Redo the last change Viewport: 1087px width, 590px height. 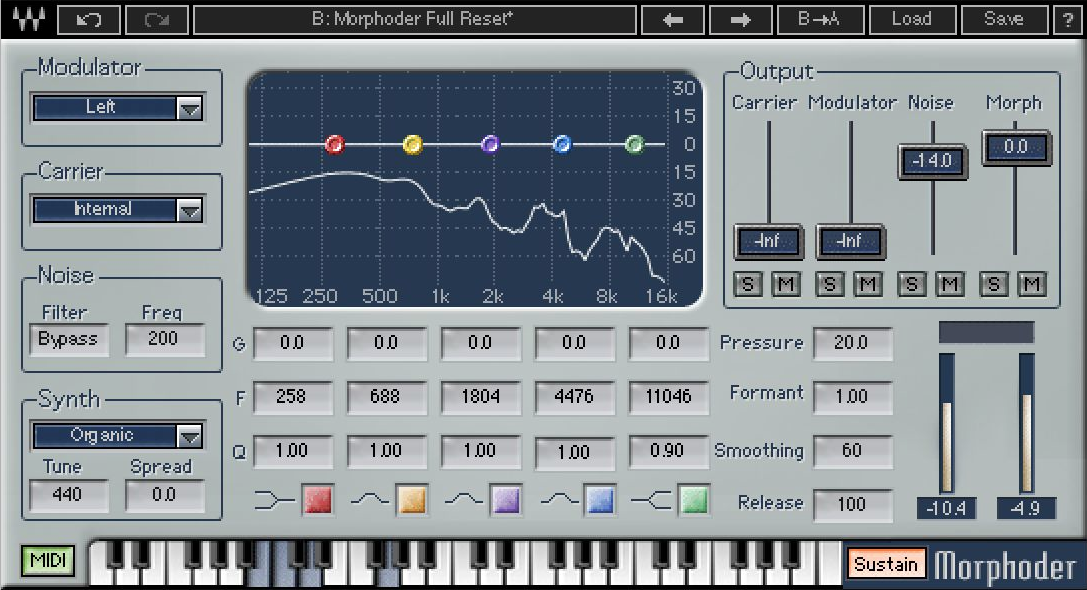[x=156, y=19]
